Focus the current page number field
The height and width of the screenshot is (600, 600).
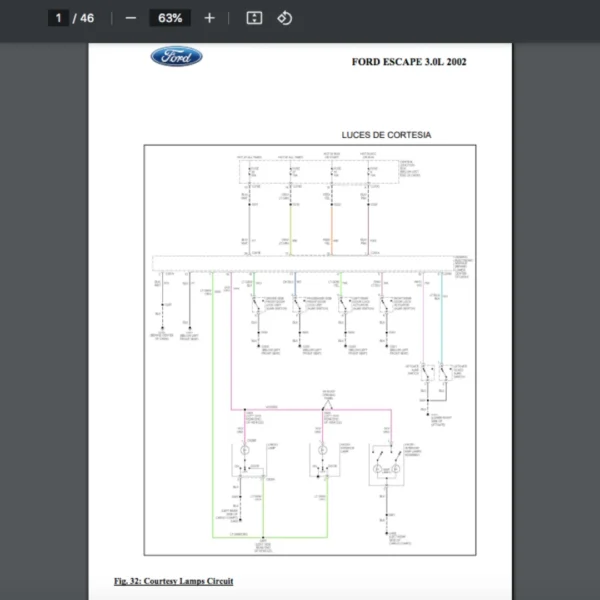tap(59, 18)
